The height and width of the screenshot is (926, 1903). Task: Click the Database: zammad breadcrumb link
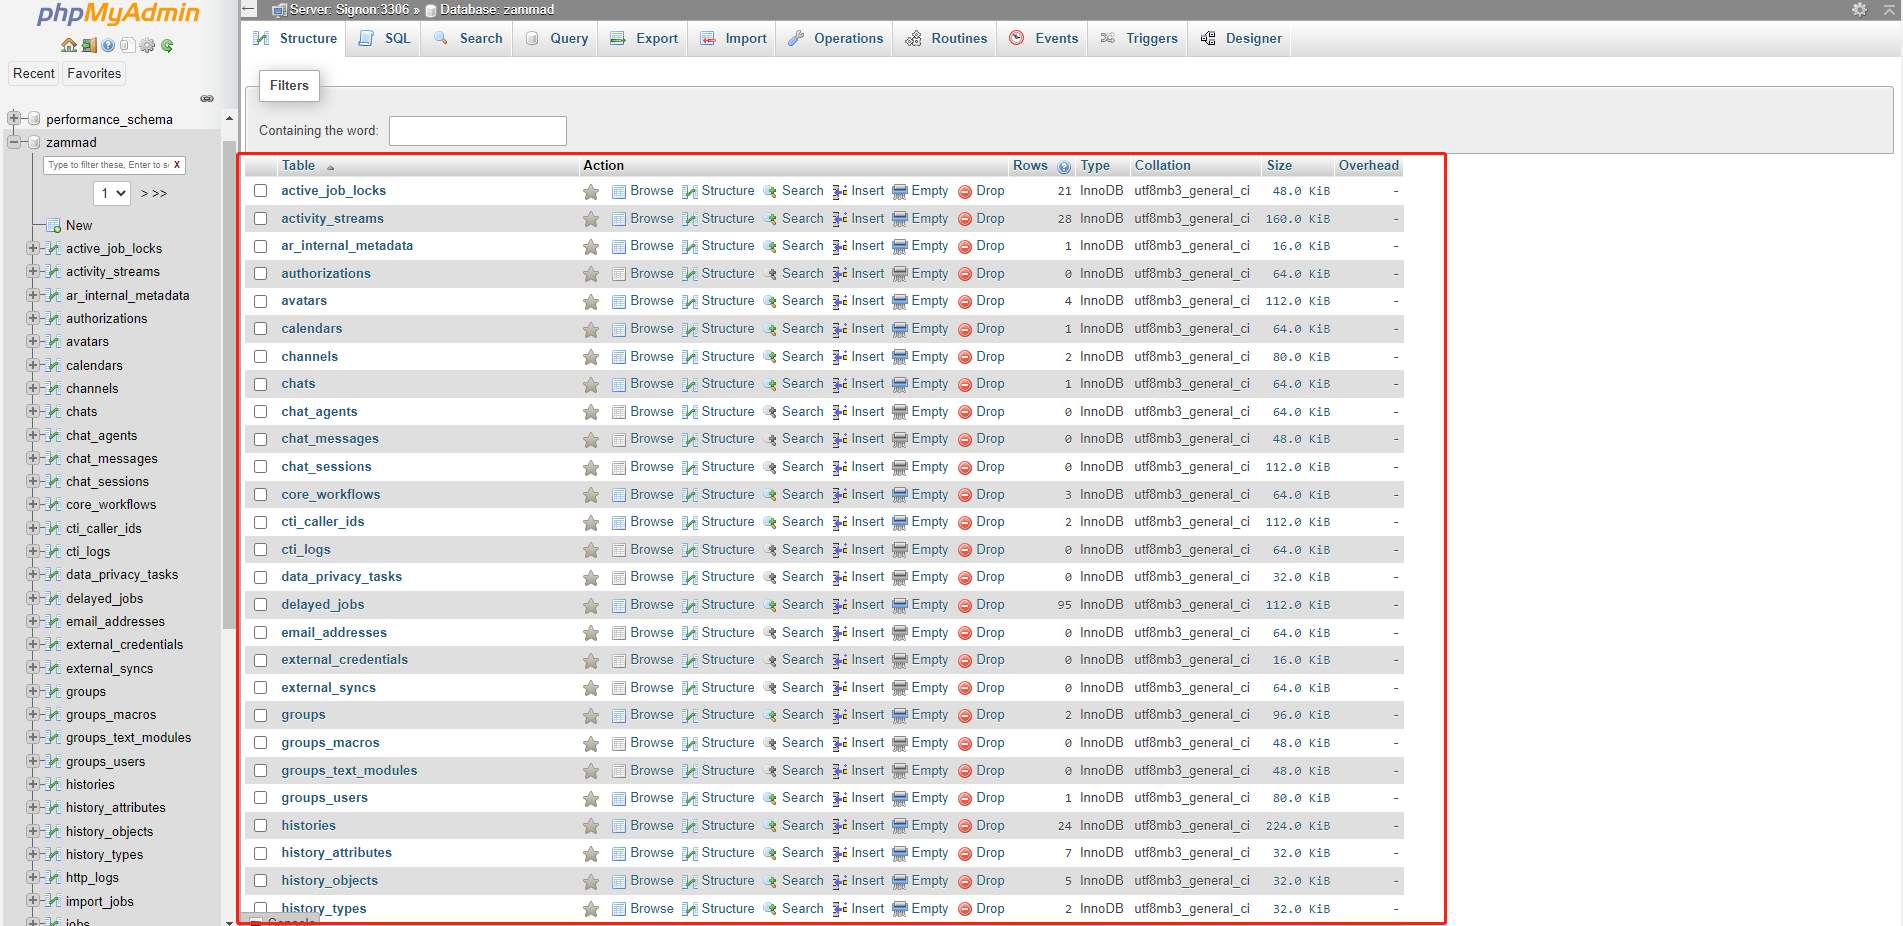497,10
